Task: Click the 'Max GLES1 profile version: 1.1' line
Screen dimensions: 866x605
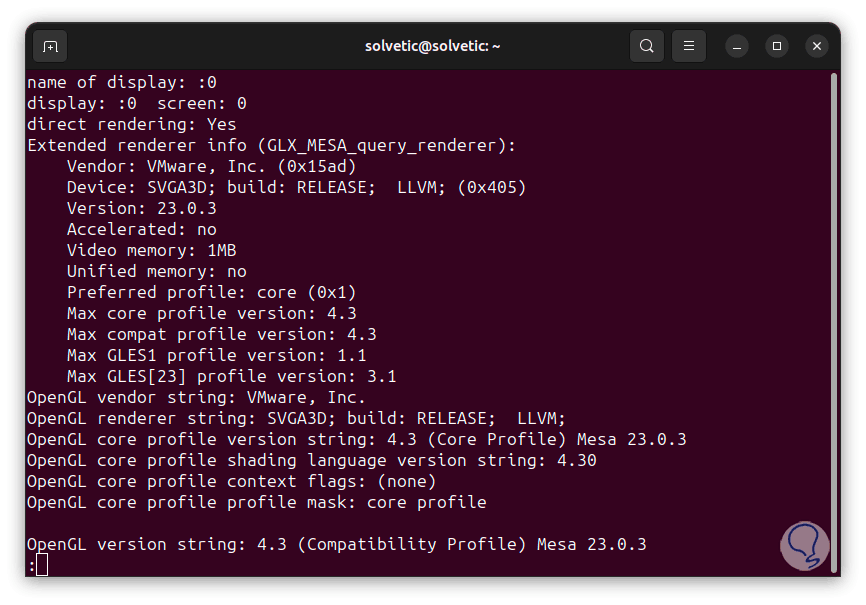Action: (x=216, y=355)
